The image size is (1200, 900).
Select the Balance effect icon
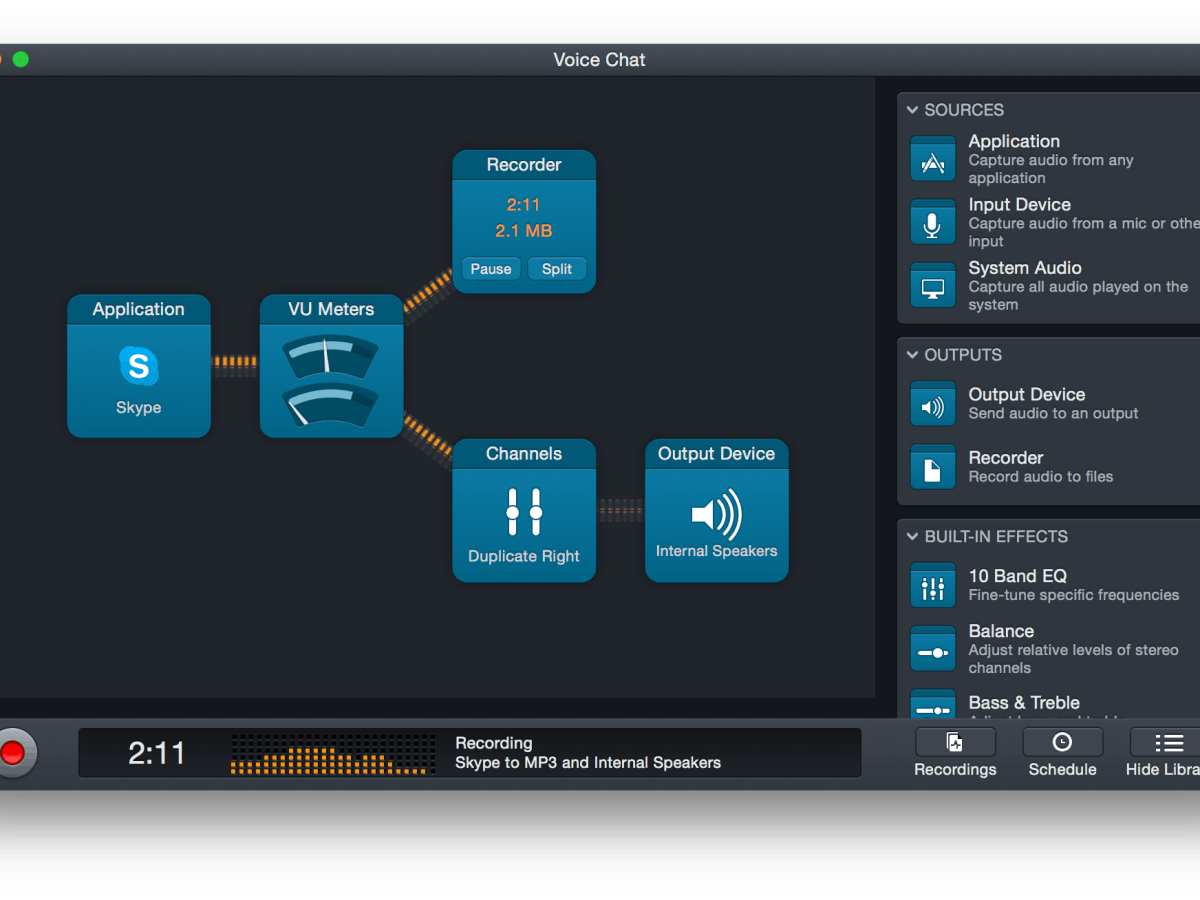[x=932, y=650]
